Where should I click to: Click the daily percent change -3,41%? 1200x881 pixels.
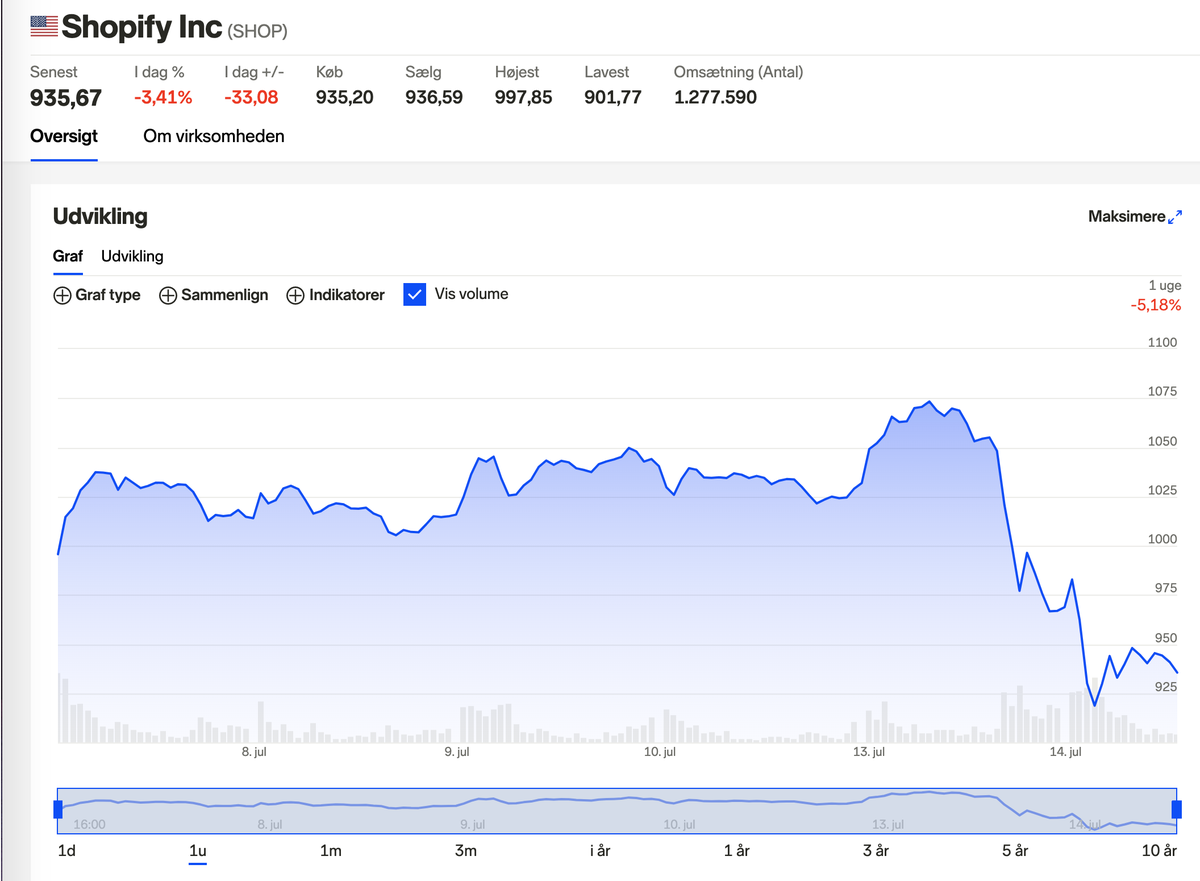(163, 97)
